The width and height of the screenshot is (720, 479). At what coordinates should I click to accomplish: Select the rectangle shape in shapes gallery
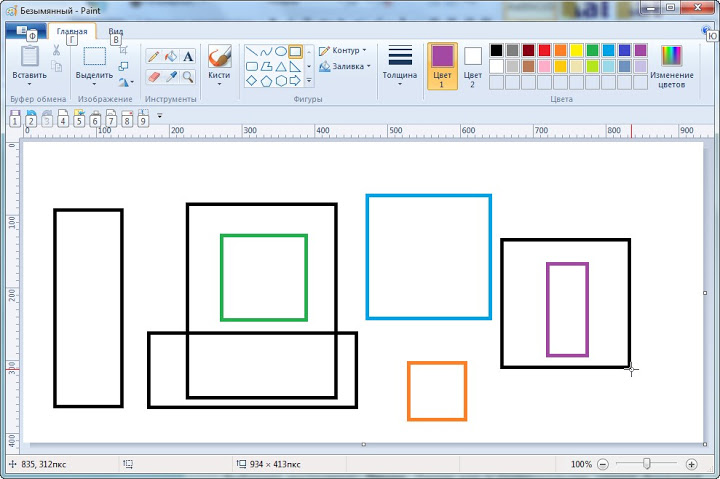(296, 51)
